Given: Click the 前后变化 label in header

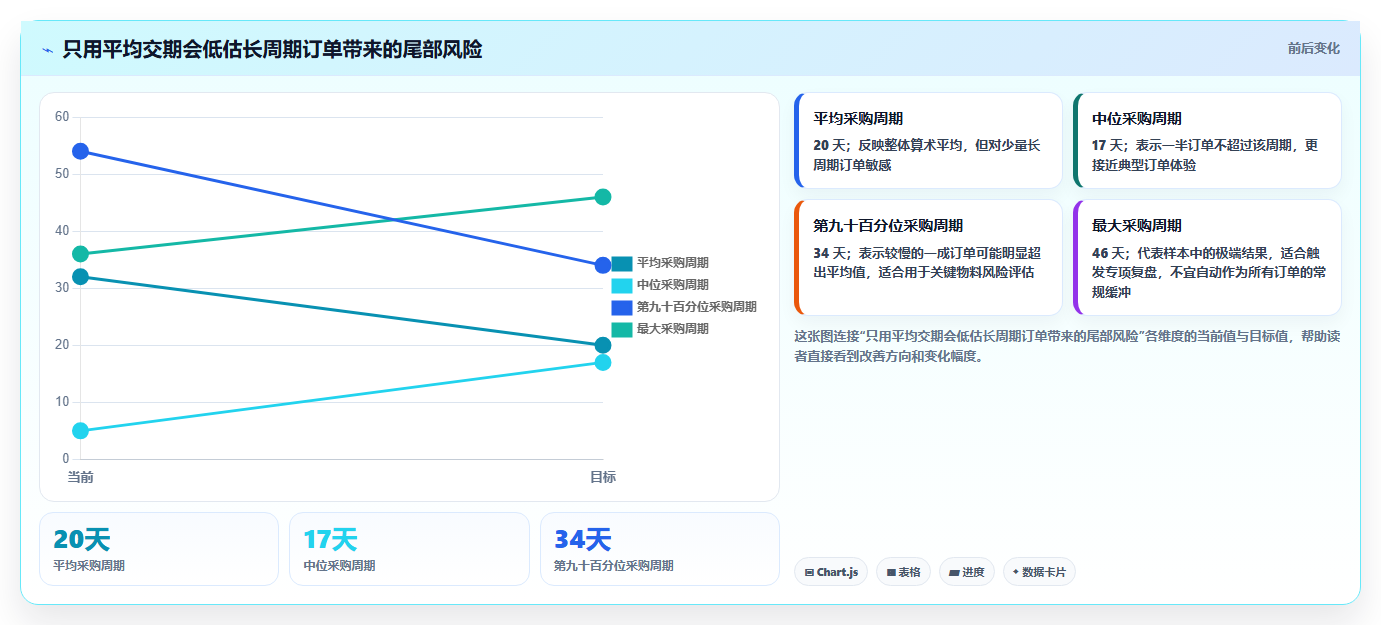Looking at the screenshot, I should click(x=1313, y=48).
